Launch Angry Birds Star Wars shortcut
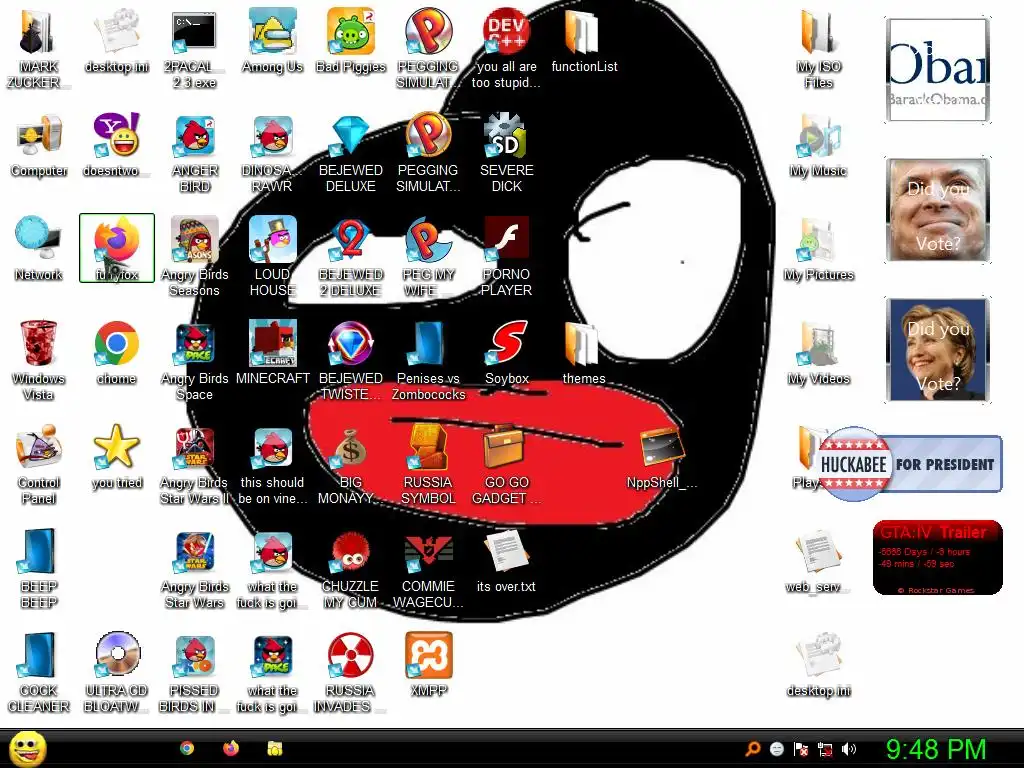 tap(194, 568)
